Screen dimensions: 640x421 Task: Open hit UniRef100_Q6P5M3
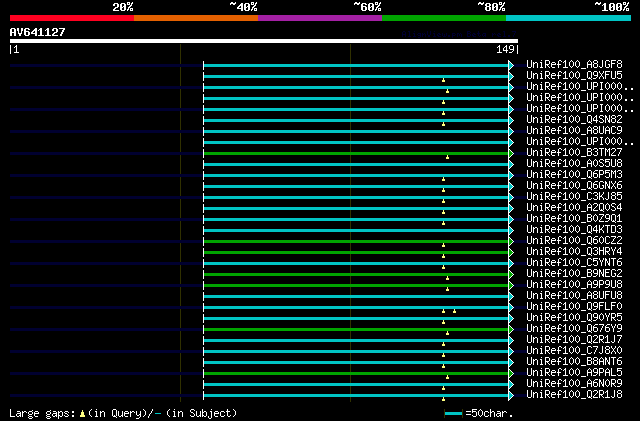pos(574,175)
